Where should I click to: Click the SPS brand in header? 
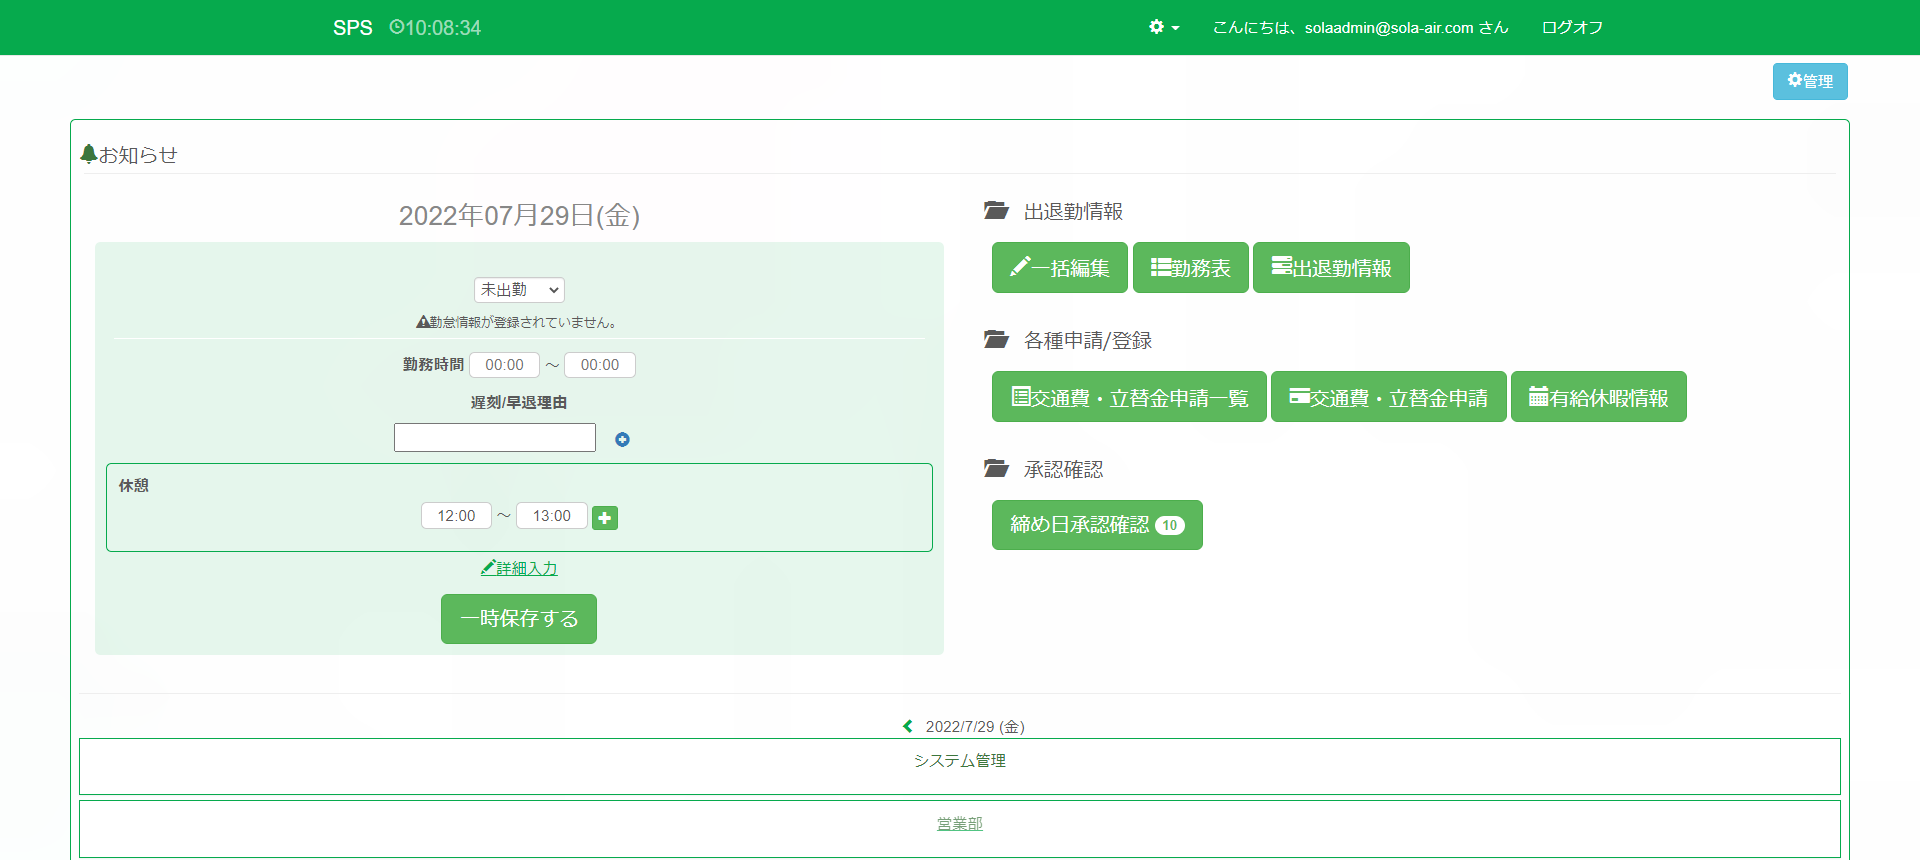pyautogui.click(x=352, y=28)
